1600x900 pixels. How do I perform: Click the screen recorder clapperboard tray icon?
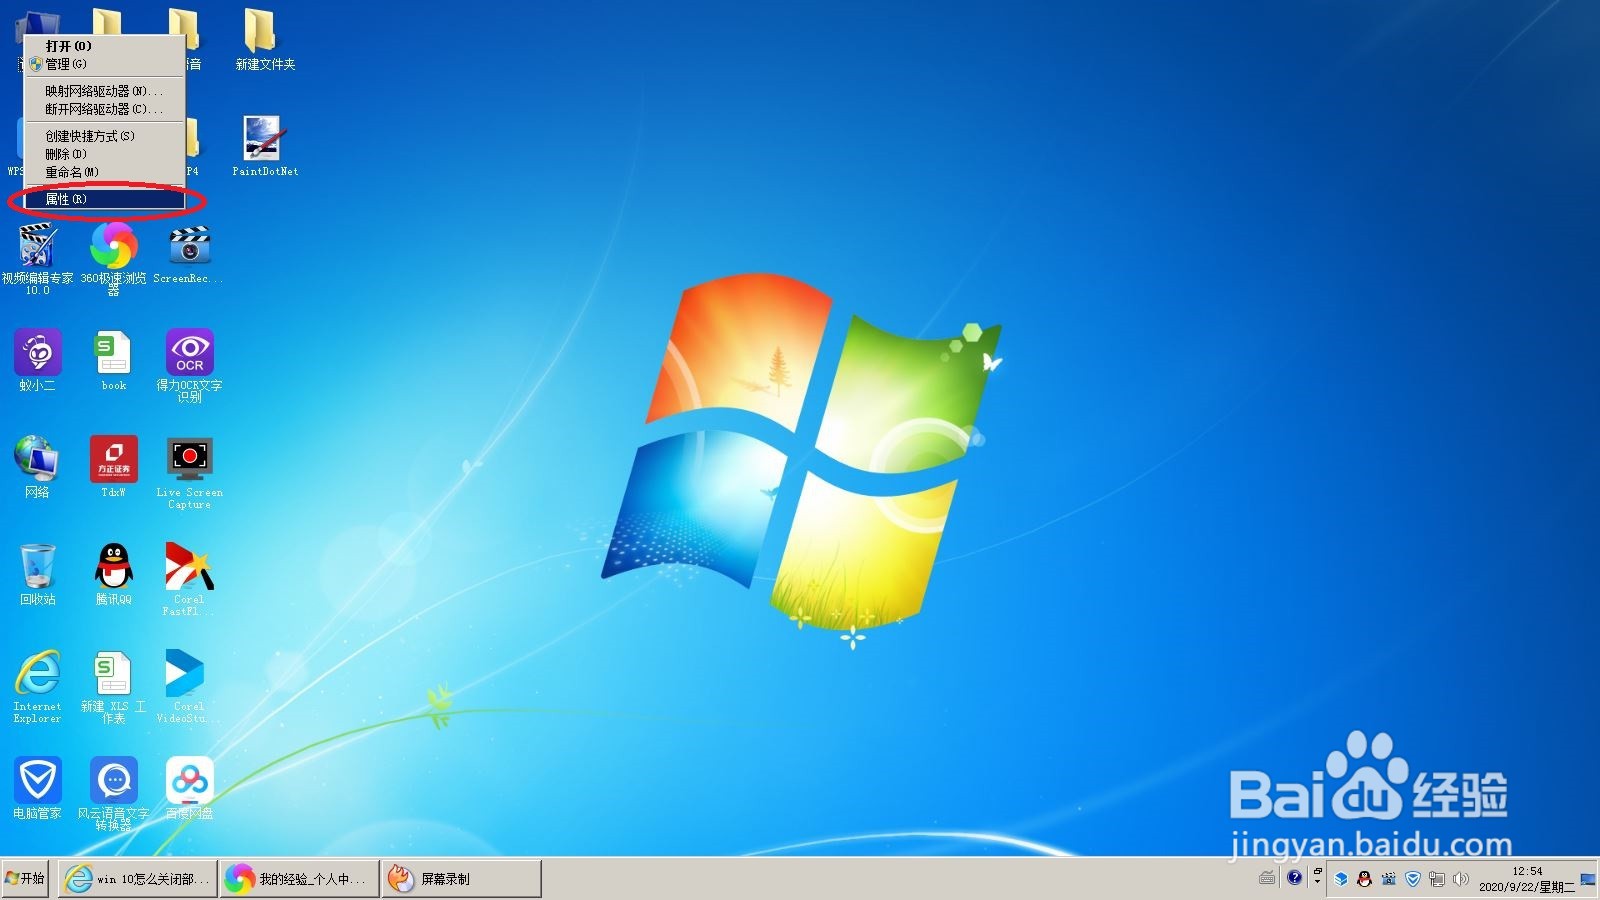pos(1388,879)
